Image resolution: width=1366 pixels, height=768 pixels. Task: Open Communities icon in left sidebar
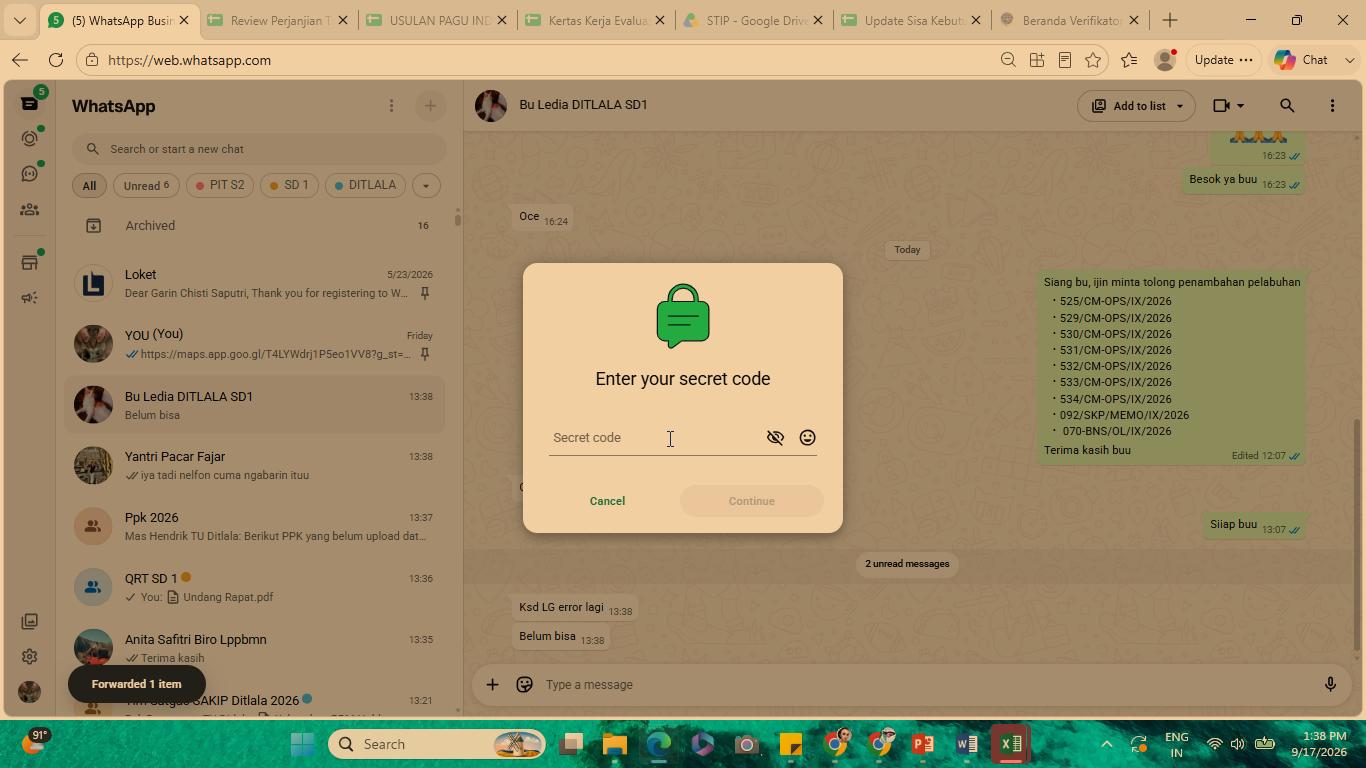[29, 210]
